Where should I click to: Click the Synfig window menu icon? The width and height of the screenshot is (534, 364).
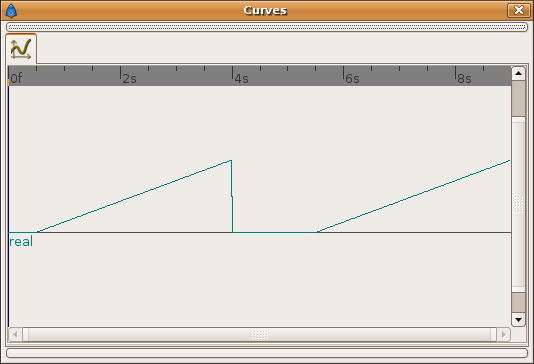click(x=11, y=11)
